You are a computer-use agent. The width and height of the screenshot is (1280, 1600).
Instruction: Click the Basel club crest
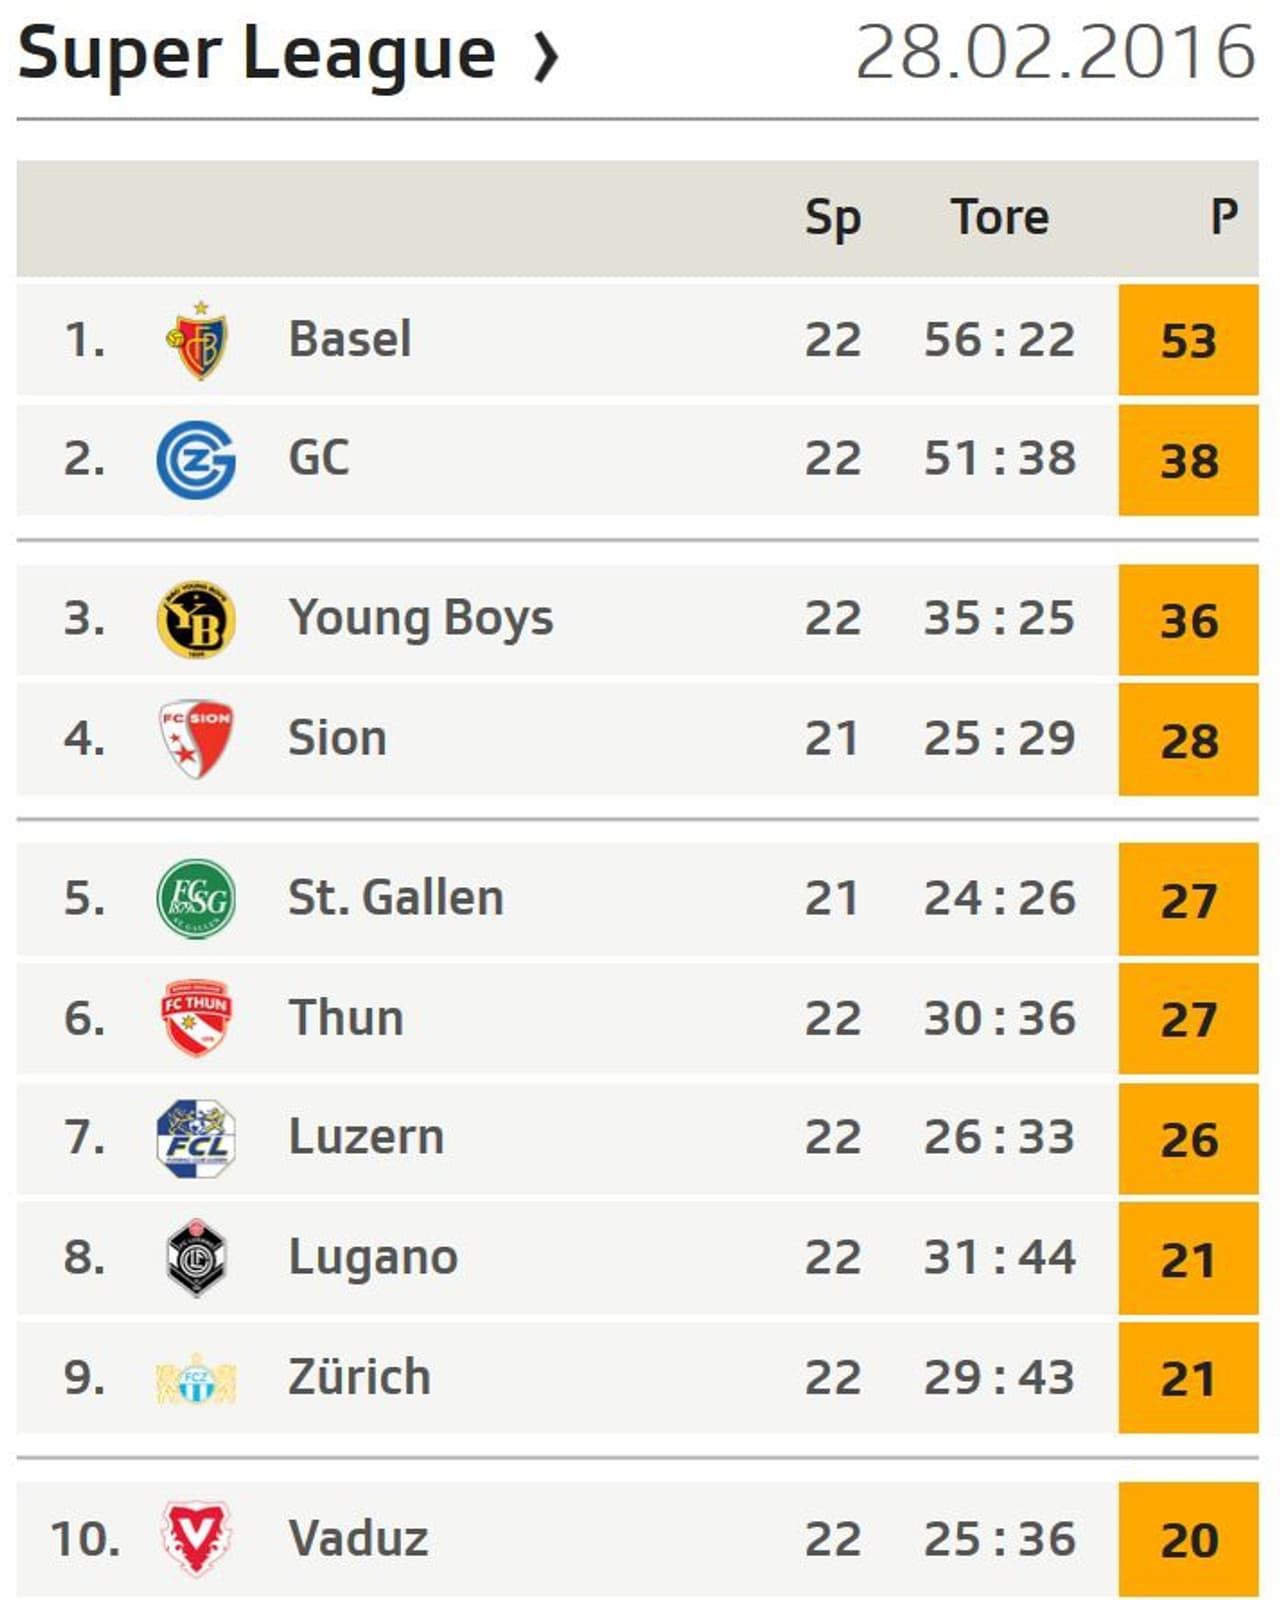click(196, 340)
